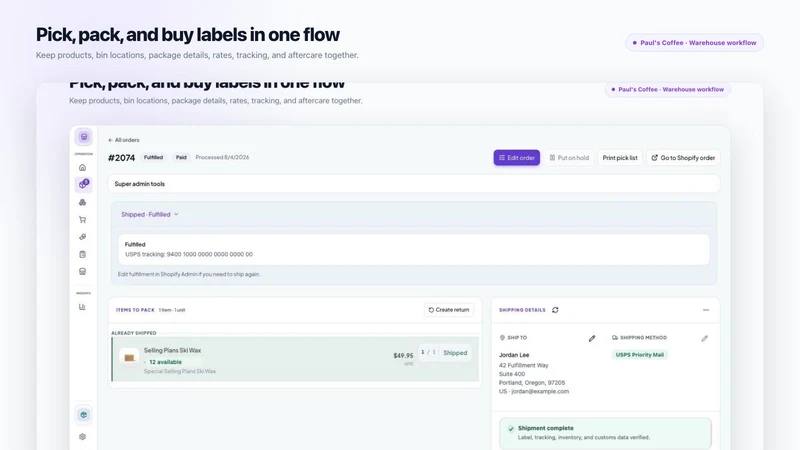Click the 12 available stock text
The height and width of the screenshot is (450, 800).
[x=165, y=362]
